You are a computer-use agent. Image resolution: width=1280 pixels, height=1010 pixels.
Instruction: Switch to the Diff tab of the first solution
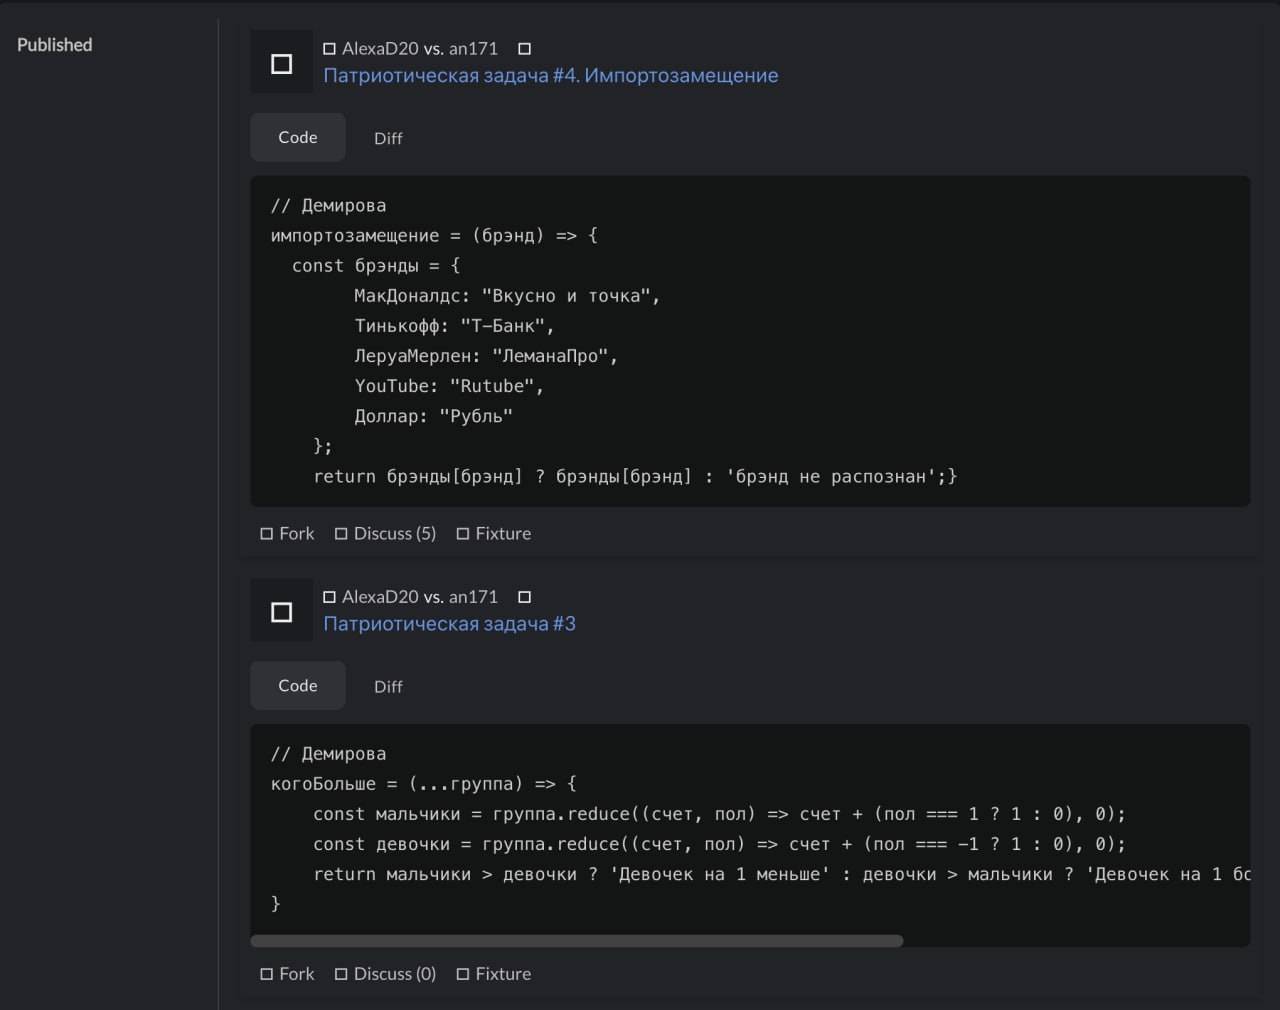coord(388,138)
